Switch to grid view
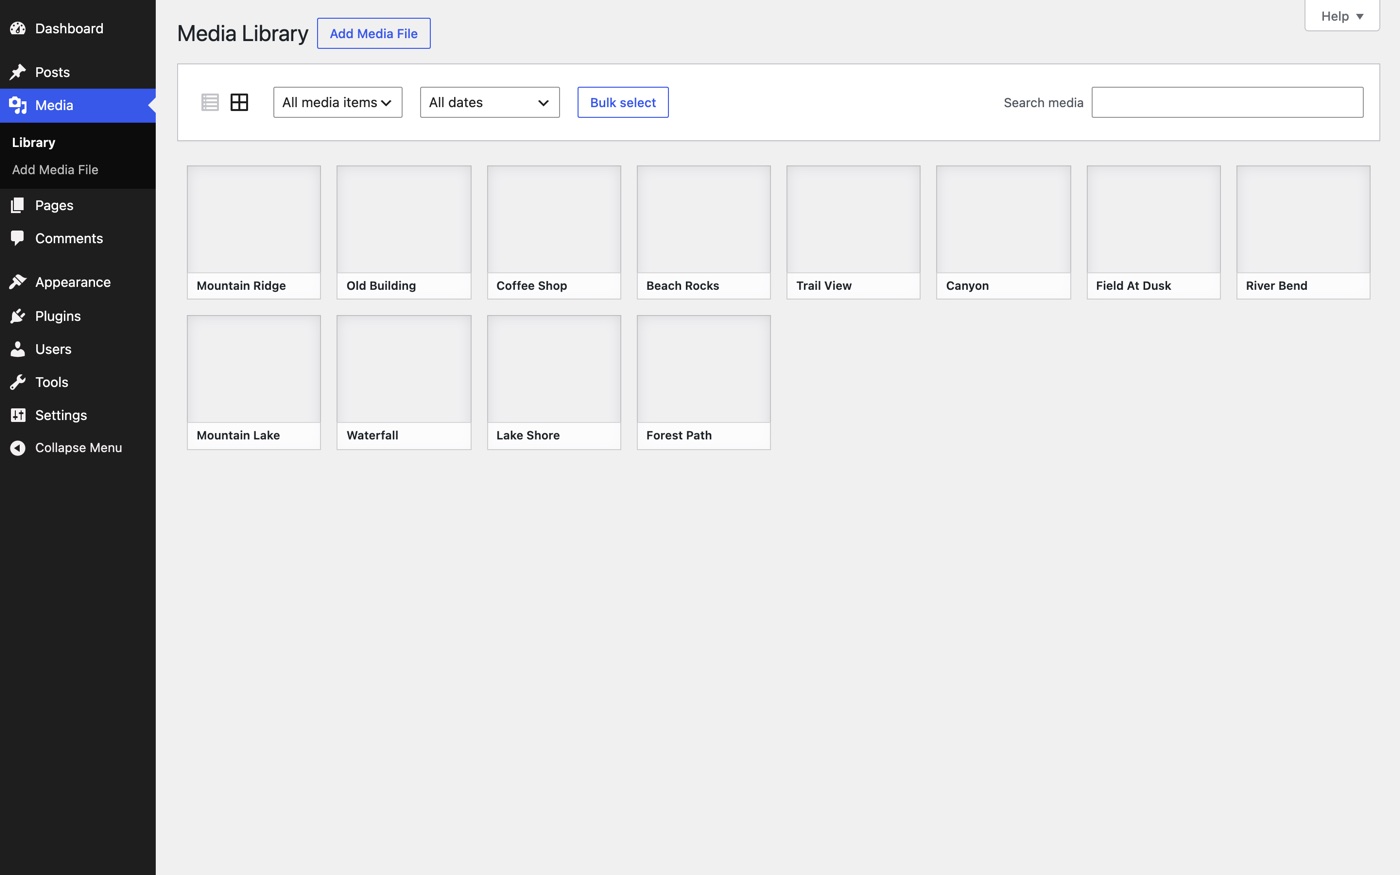Viewport: 1400px width, 875px height. coord(239,102)
